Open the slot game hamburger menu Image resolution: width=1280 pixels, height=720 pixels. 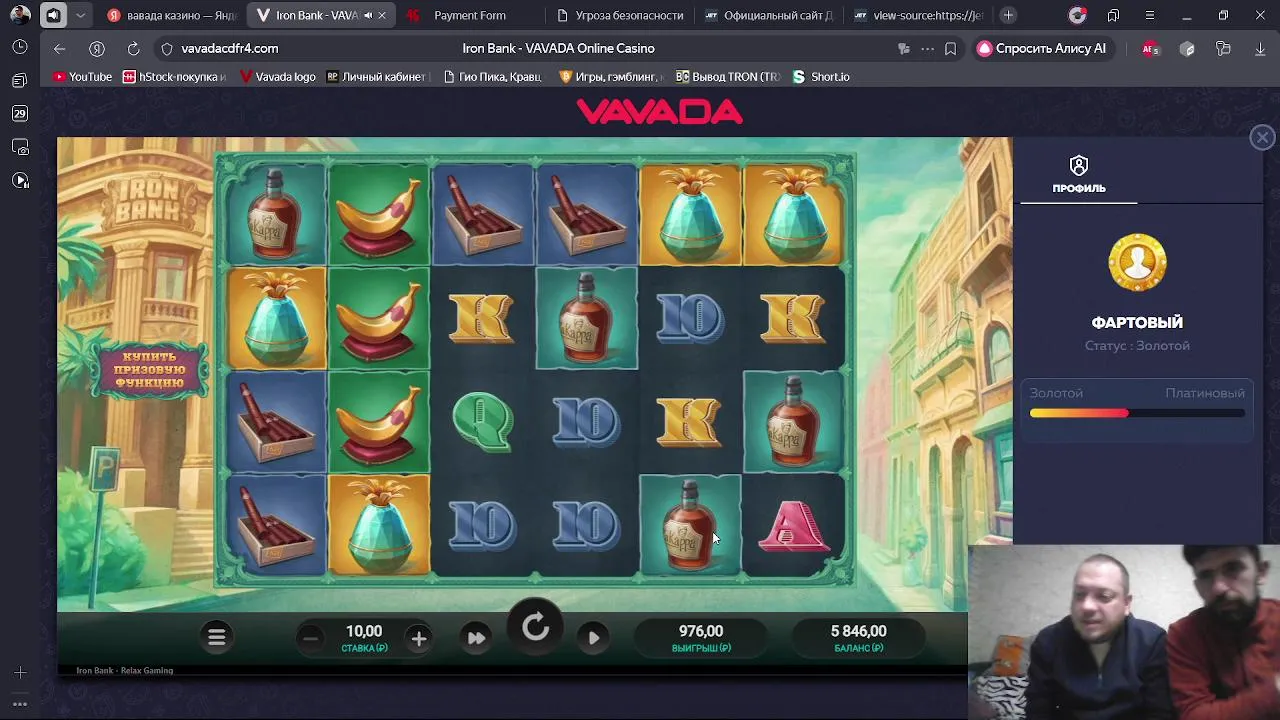(x=217, y=637)
